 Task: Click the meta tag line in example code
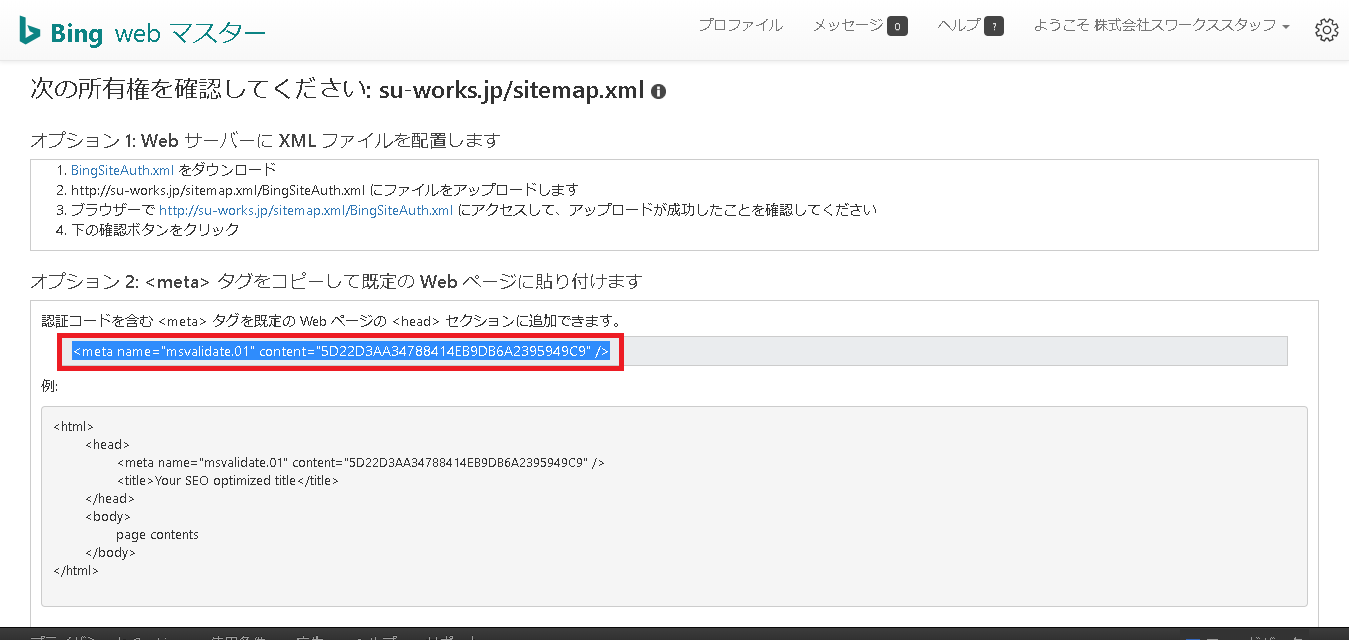(x=360, y=463)
